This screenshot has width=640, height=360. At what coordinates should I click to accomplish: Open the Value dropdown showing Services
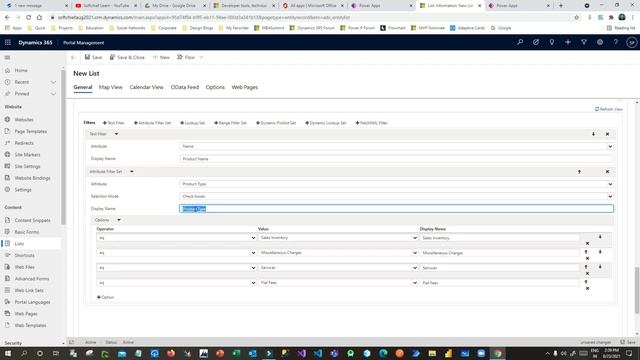(338, 268)
